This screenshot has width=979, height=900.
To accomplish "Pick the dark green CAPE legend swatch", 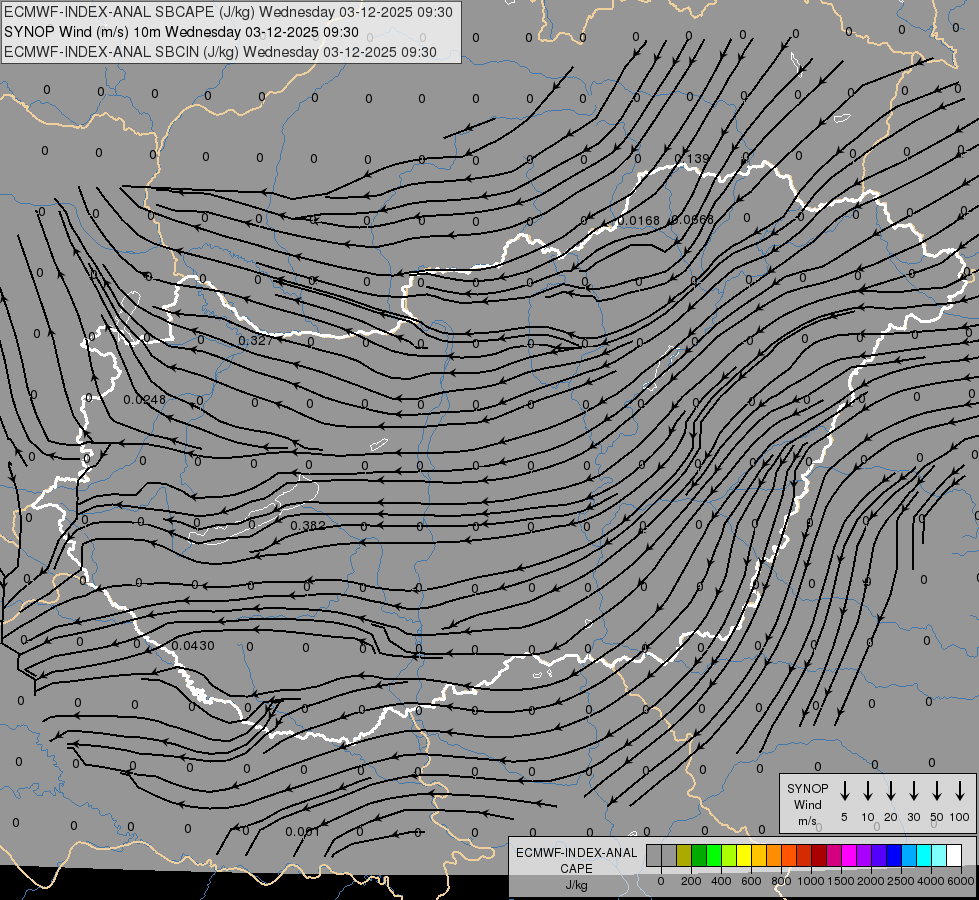I will (699, 855).
